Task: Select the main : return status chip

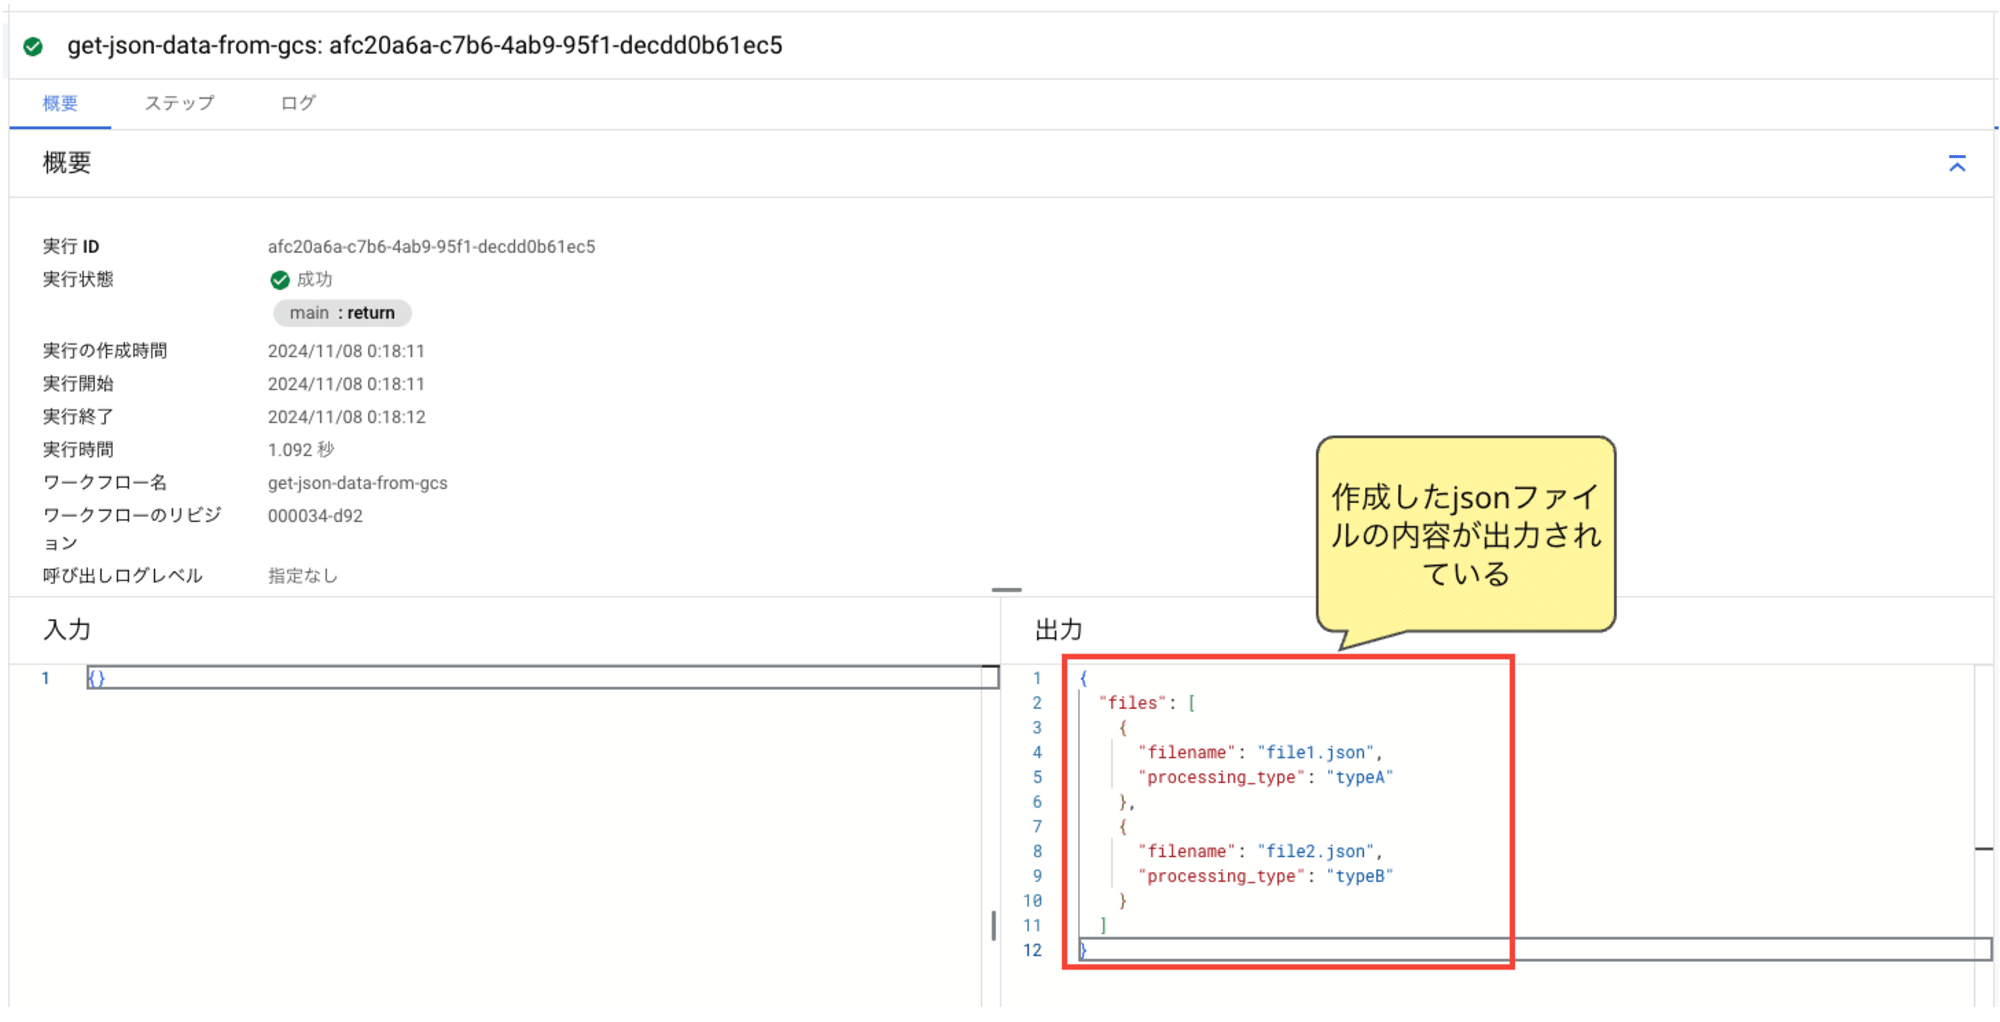Action: tap(342, 313)
